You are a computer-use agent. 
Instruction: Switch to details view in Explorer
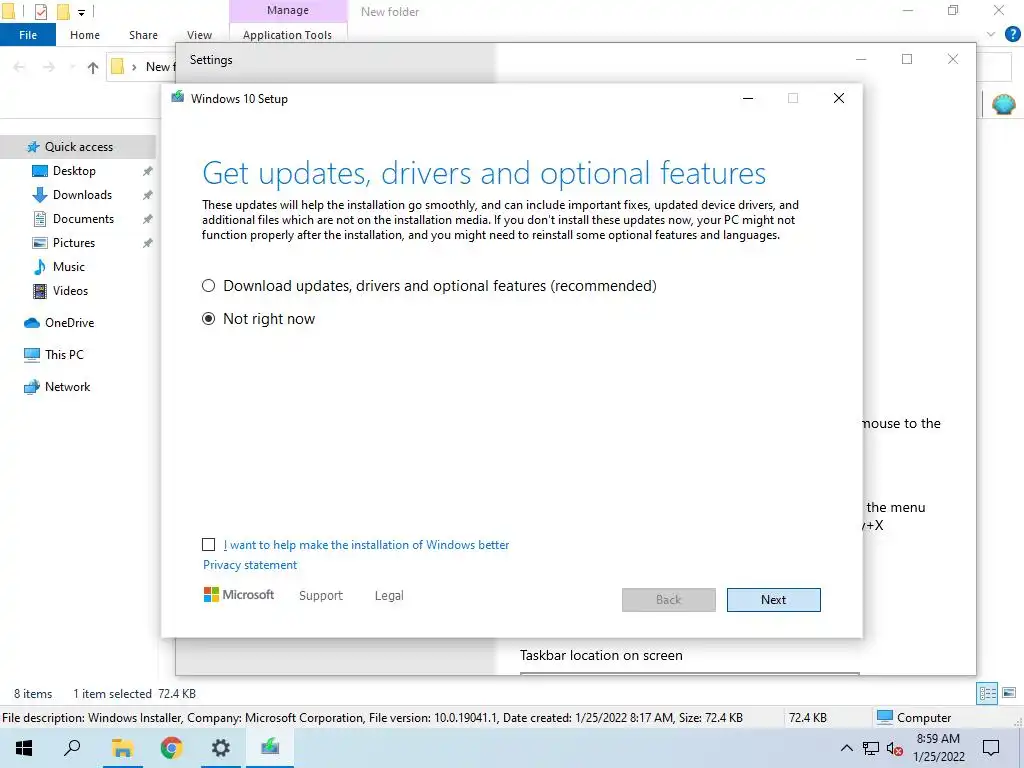[x=987, y=693]
